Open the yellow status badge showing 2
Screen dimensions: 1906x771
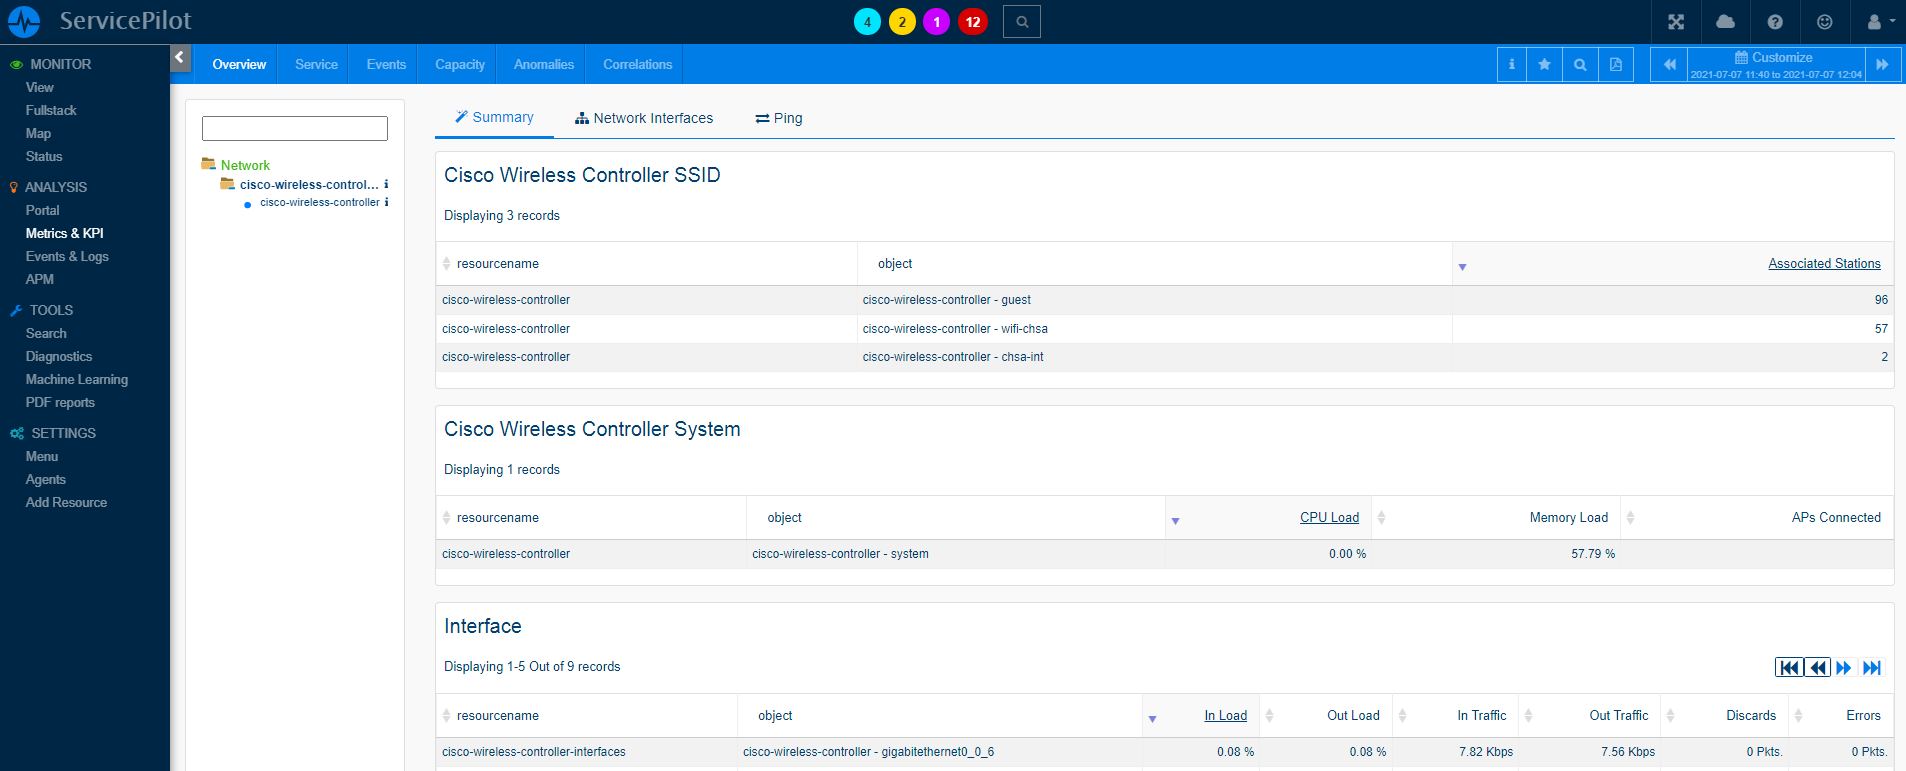pyautogui.click(x=902, y=22)
